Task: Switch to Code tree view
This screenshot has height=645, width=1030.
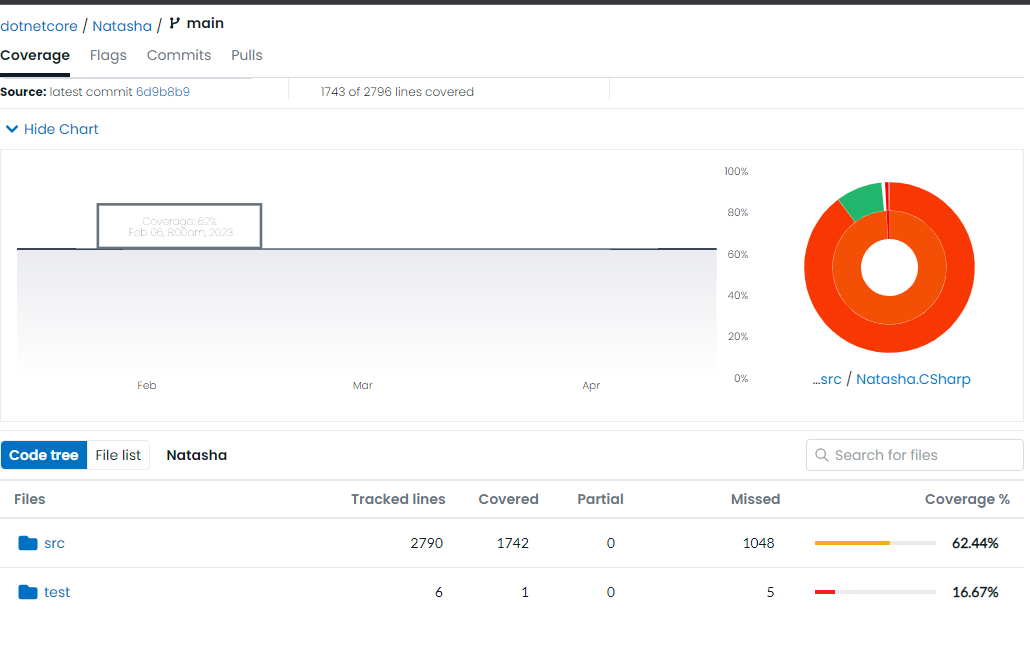Action: [x=44, y=455]
